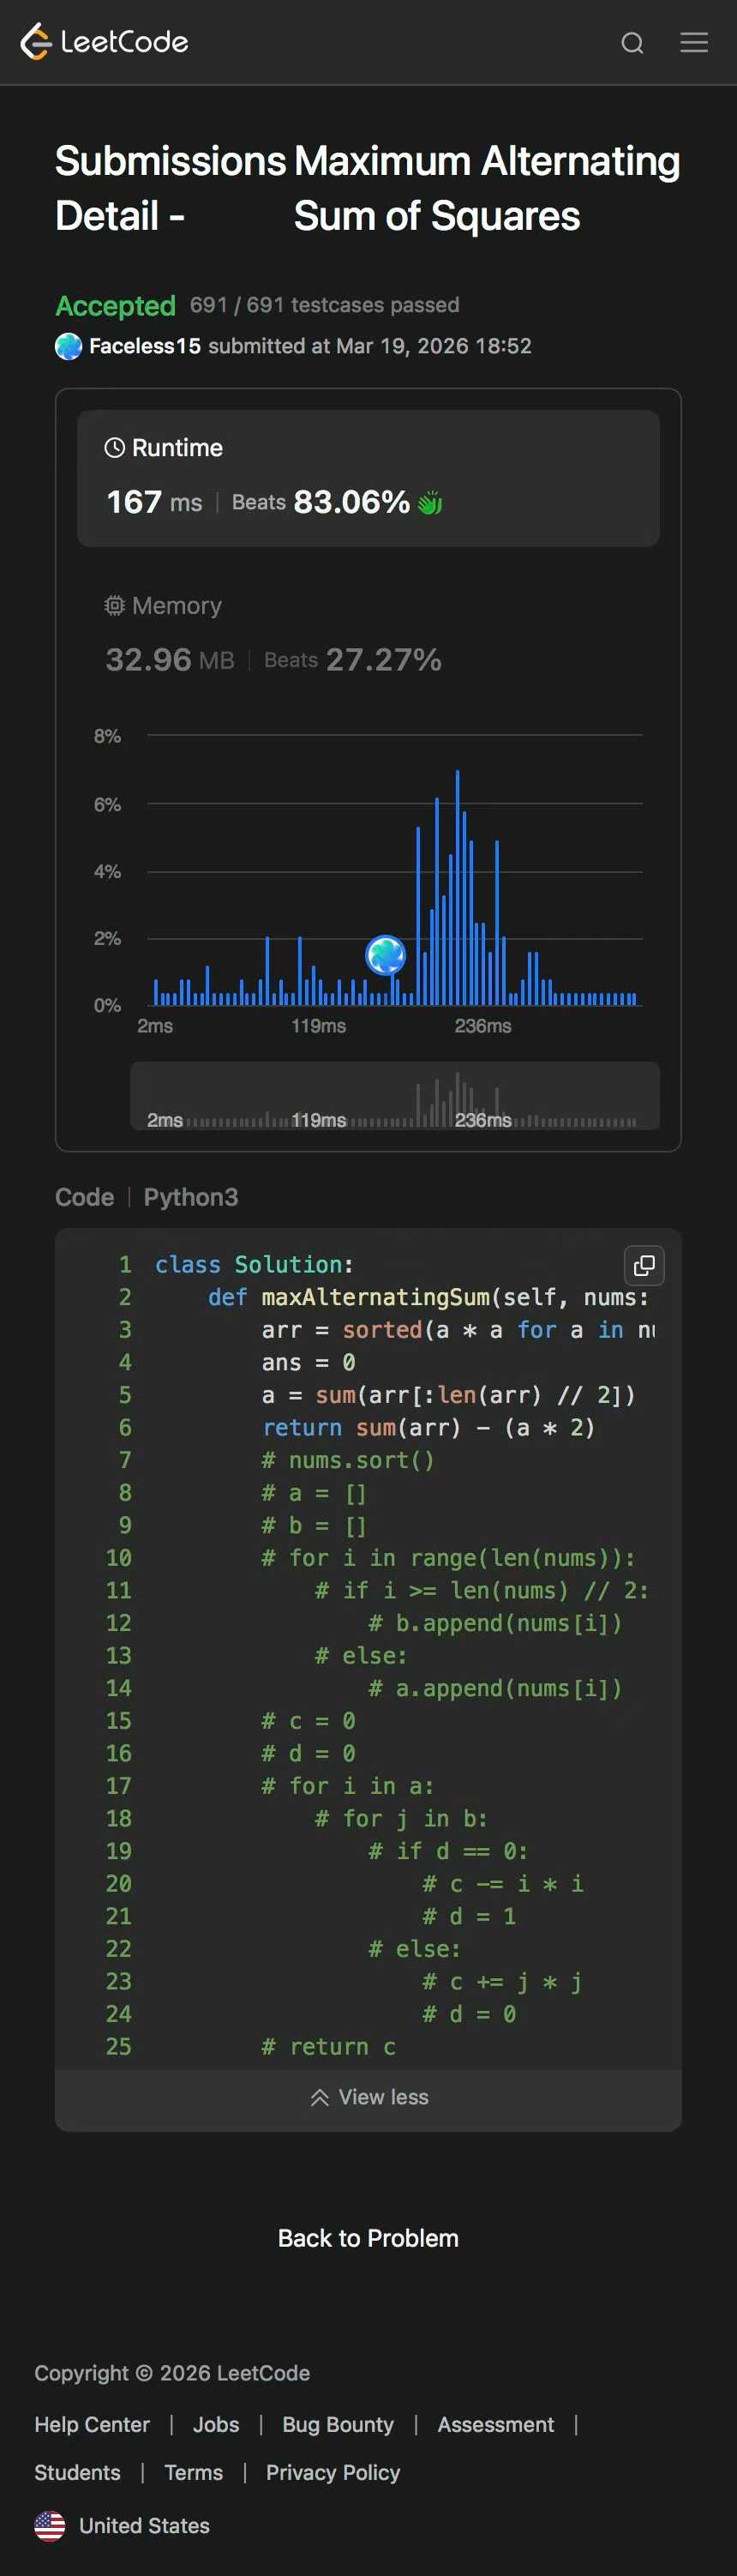737x2576 pixels.
Task: Click the 32.96 MB memory value
Action: [x=170, y=660]
